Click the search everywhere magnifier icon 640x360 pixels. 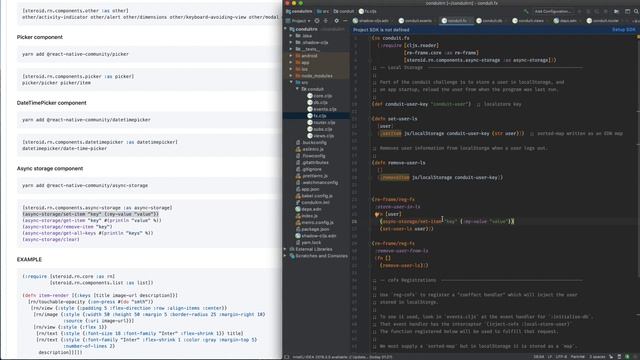pos(636,11)
